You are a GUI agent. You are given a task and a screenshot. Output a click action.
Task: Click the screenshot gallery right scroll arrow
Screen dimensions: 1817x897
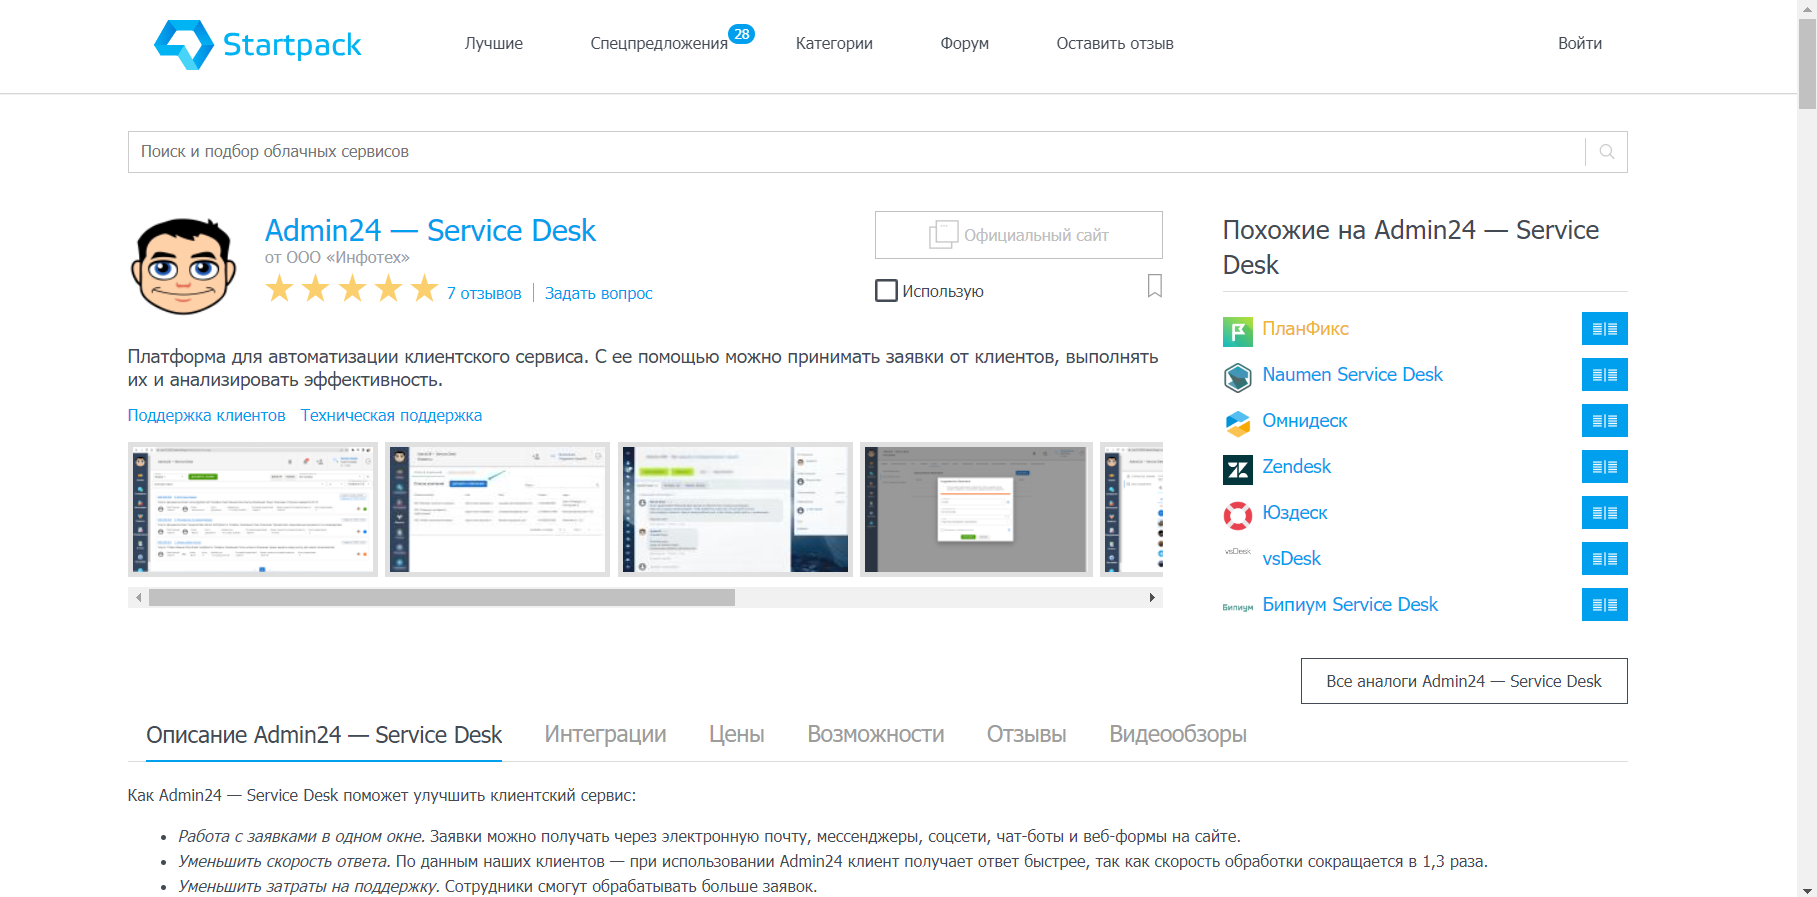1152,598
